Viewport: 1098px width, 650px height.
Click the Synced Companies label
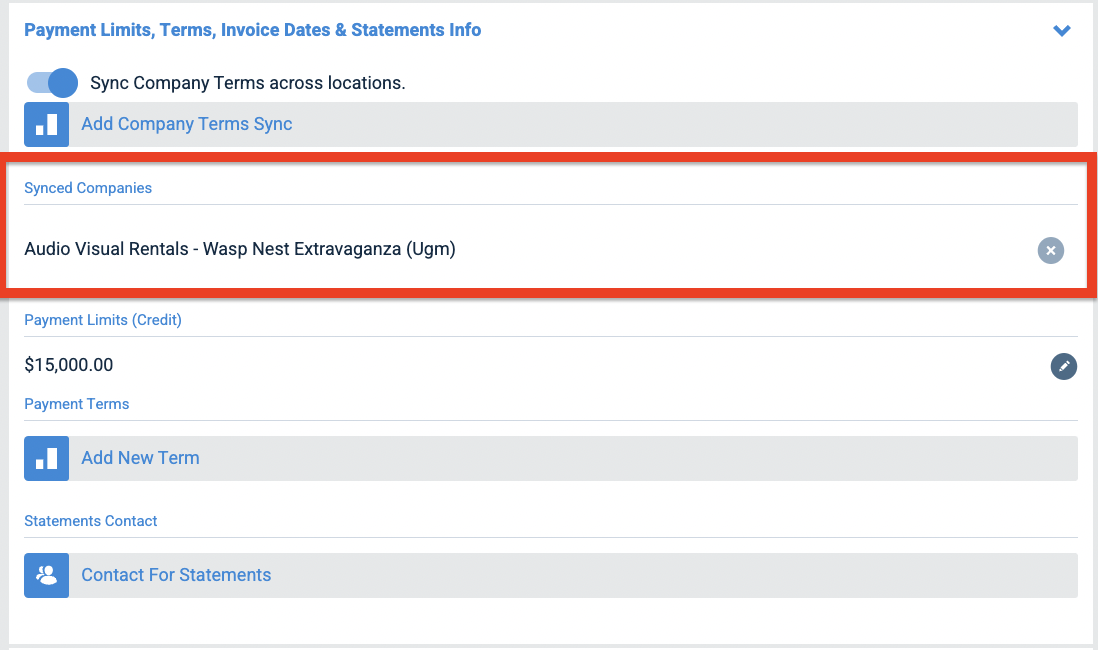(x=88, y=188)
